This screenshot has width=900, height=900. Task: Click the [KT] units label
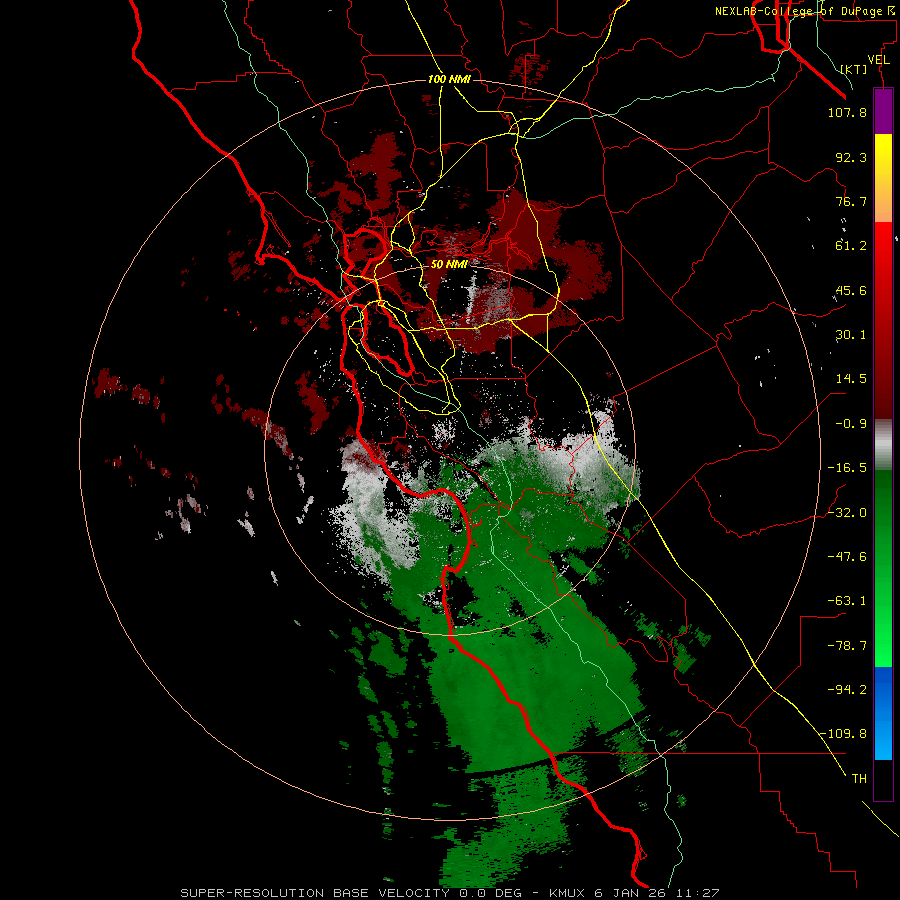pos(854,69)
